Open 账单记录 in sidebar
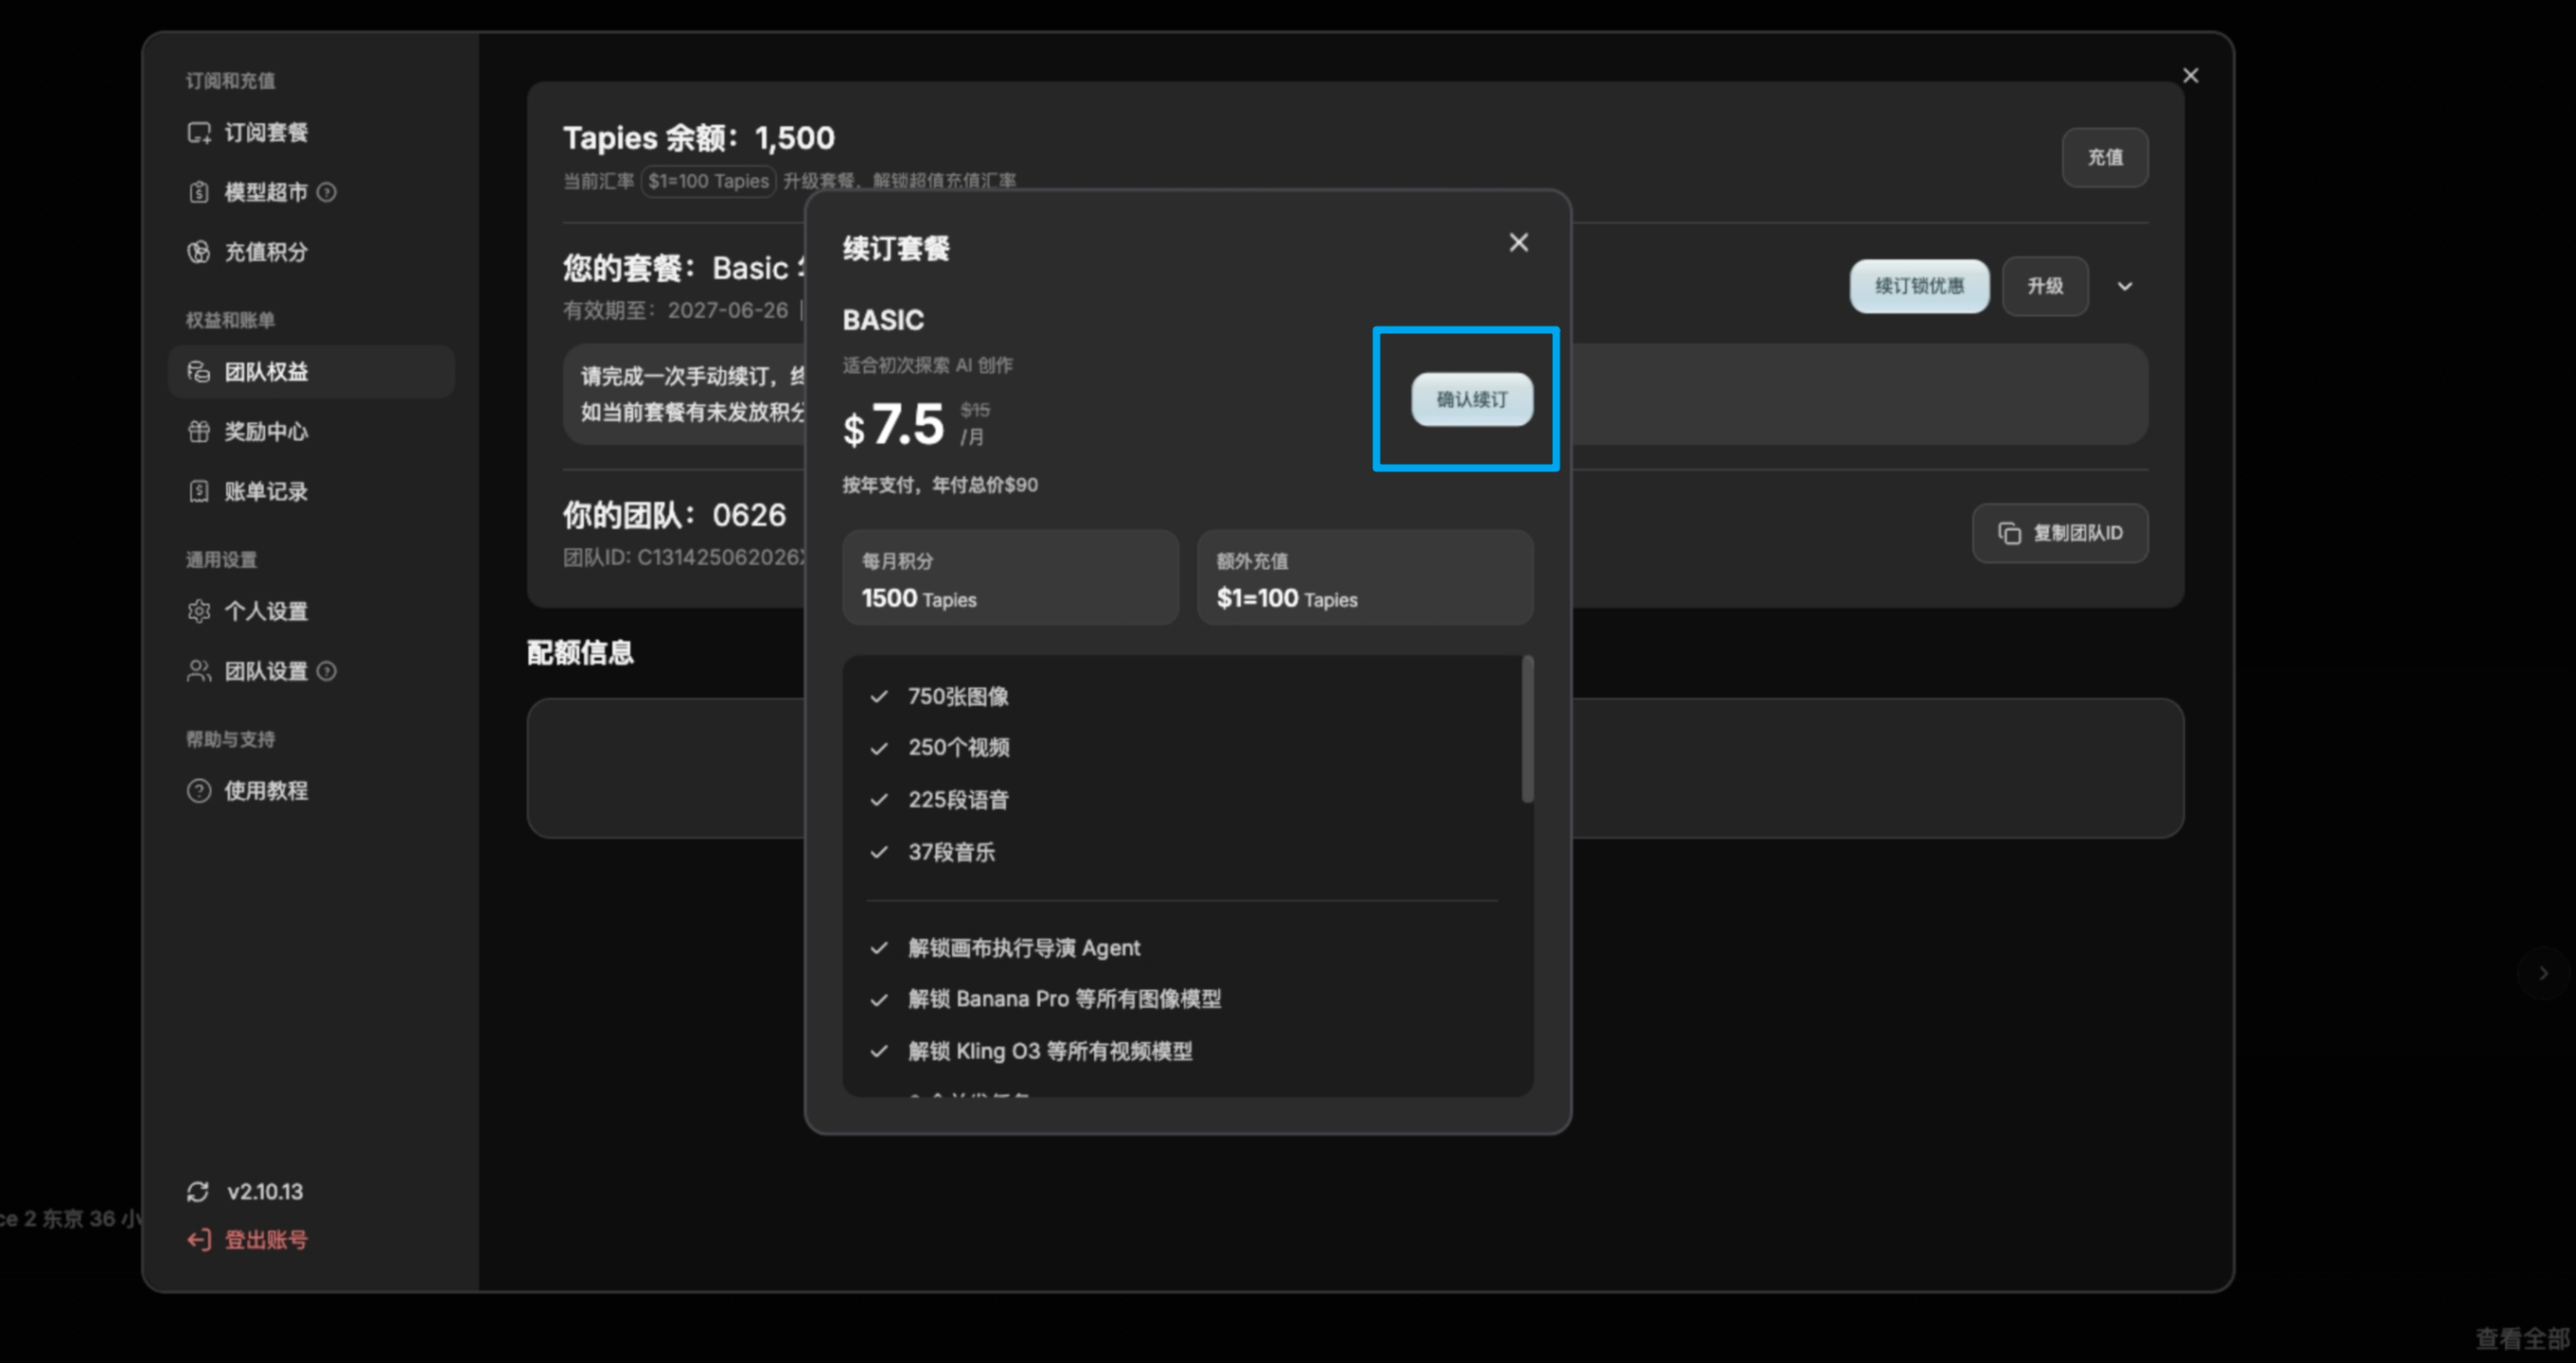 click(x=312, y=491)
